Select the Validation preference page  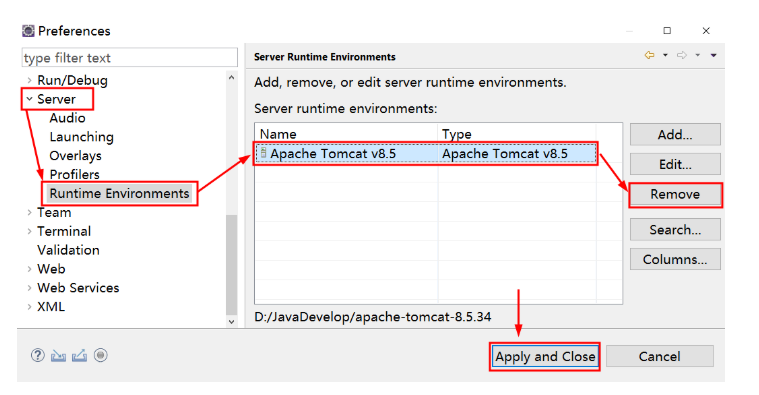[x=68, y=250]
